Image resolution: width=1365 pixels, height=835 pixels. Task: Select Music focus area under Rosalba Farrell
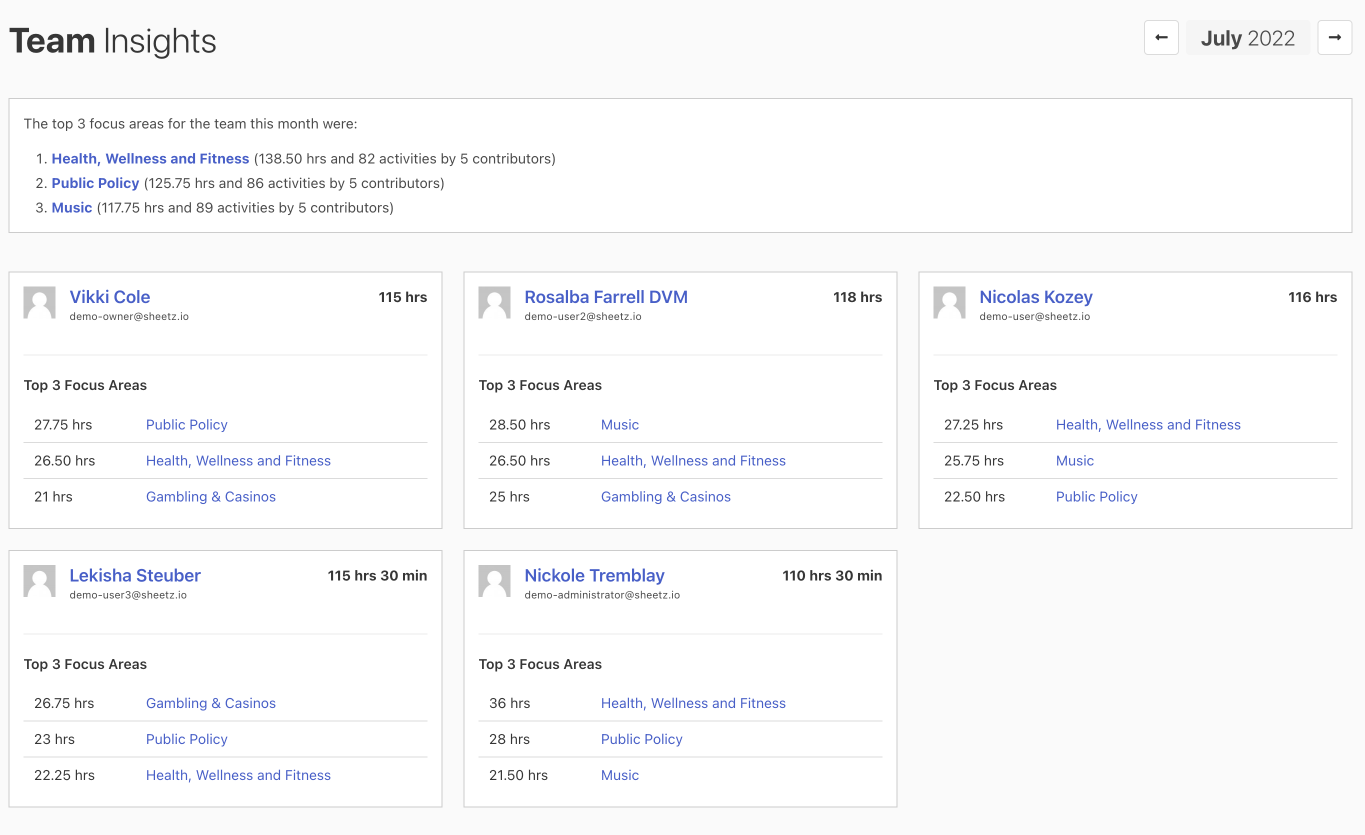[620, 425]
